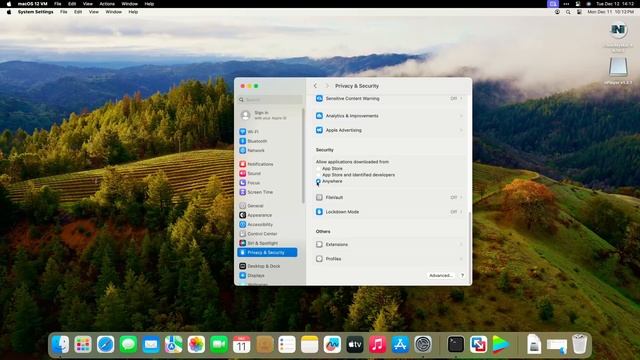The image size is (640, 360).
Task: Open Maps from the Dock
Action: [x=173, y=344]
